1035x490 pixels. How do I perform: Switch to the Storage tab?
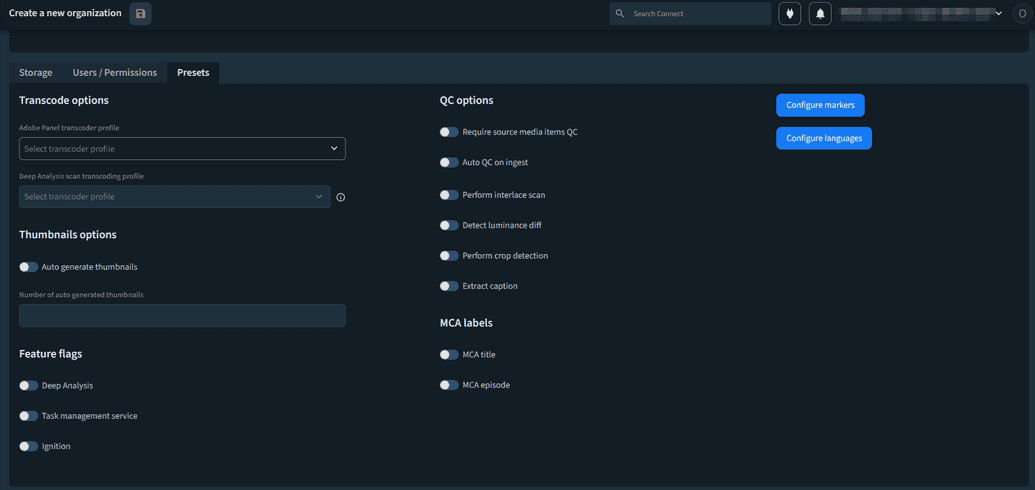point(36,73)
